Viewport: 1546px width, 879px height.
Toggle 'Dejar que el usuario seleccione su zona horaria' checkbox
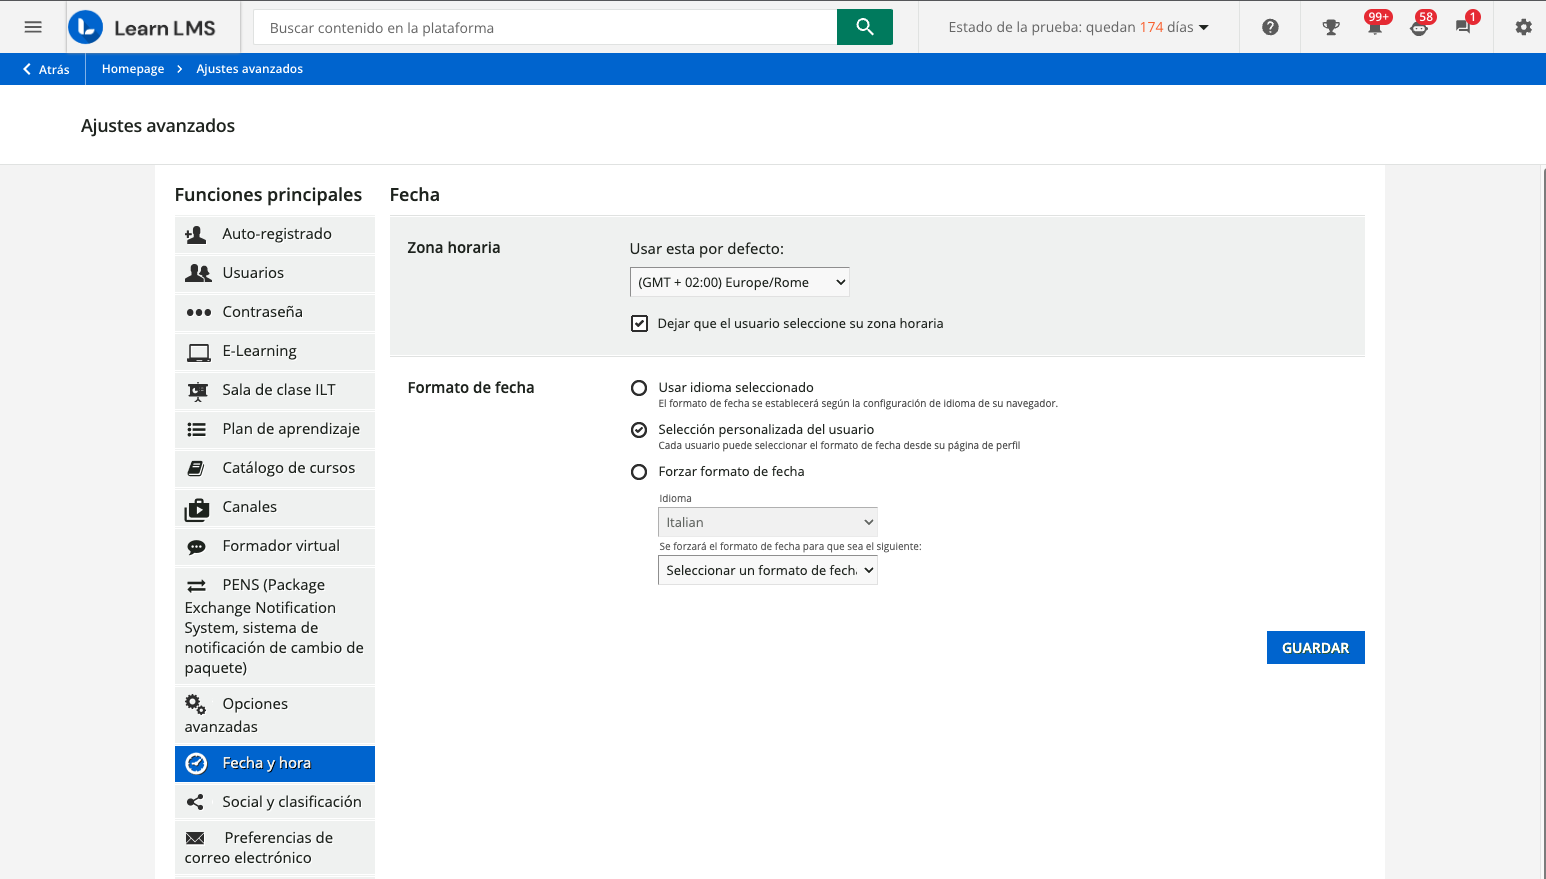coord(639,323)
